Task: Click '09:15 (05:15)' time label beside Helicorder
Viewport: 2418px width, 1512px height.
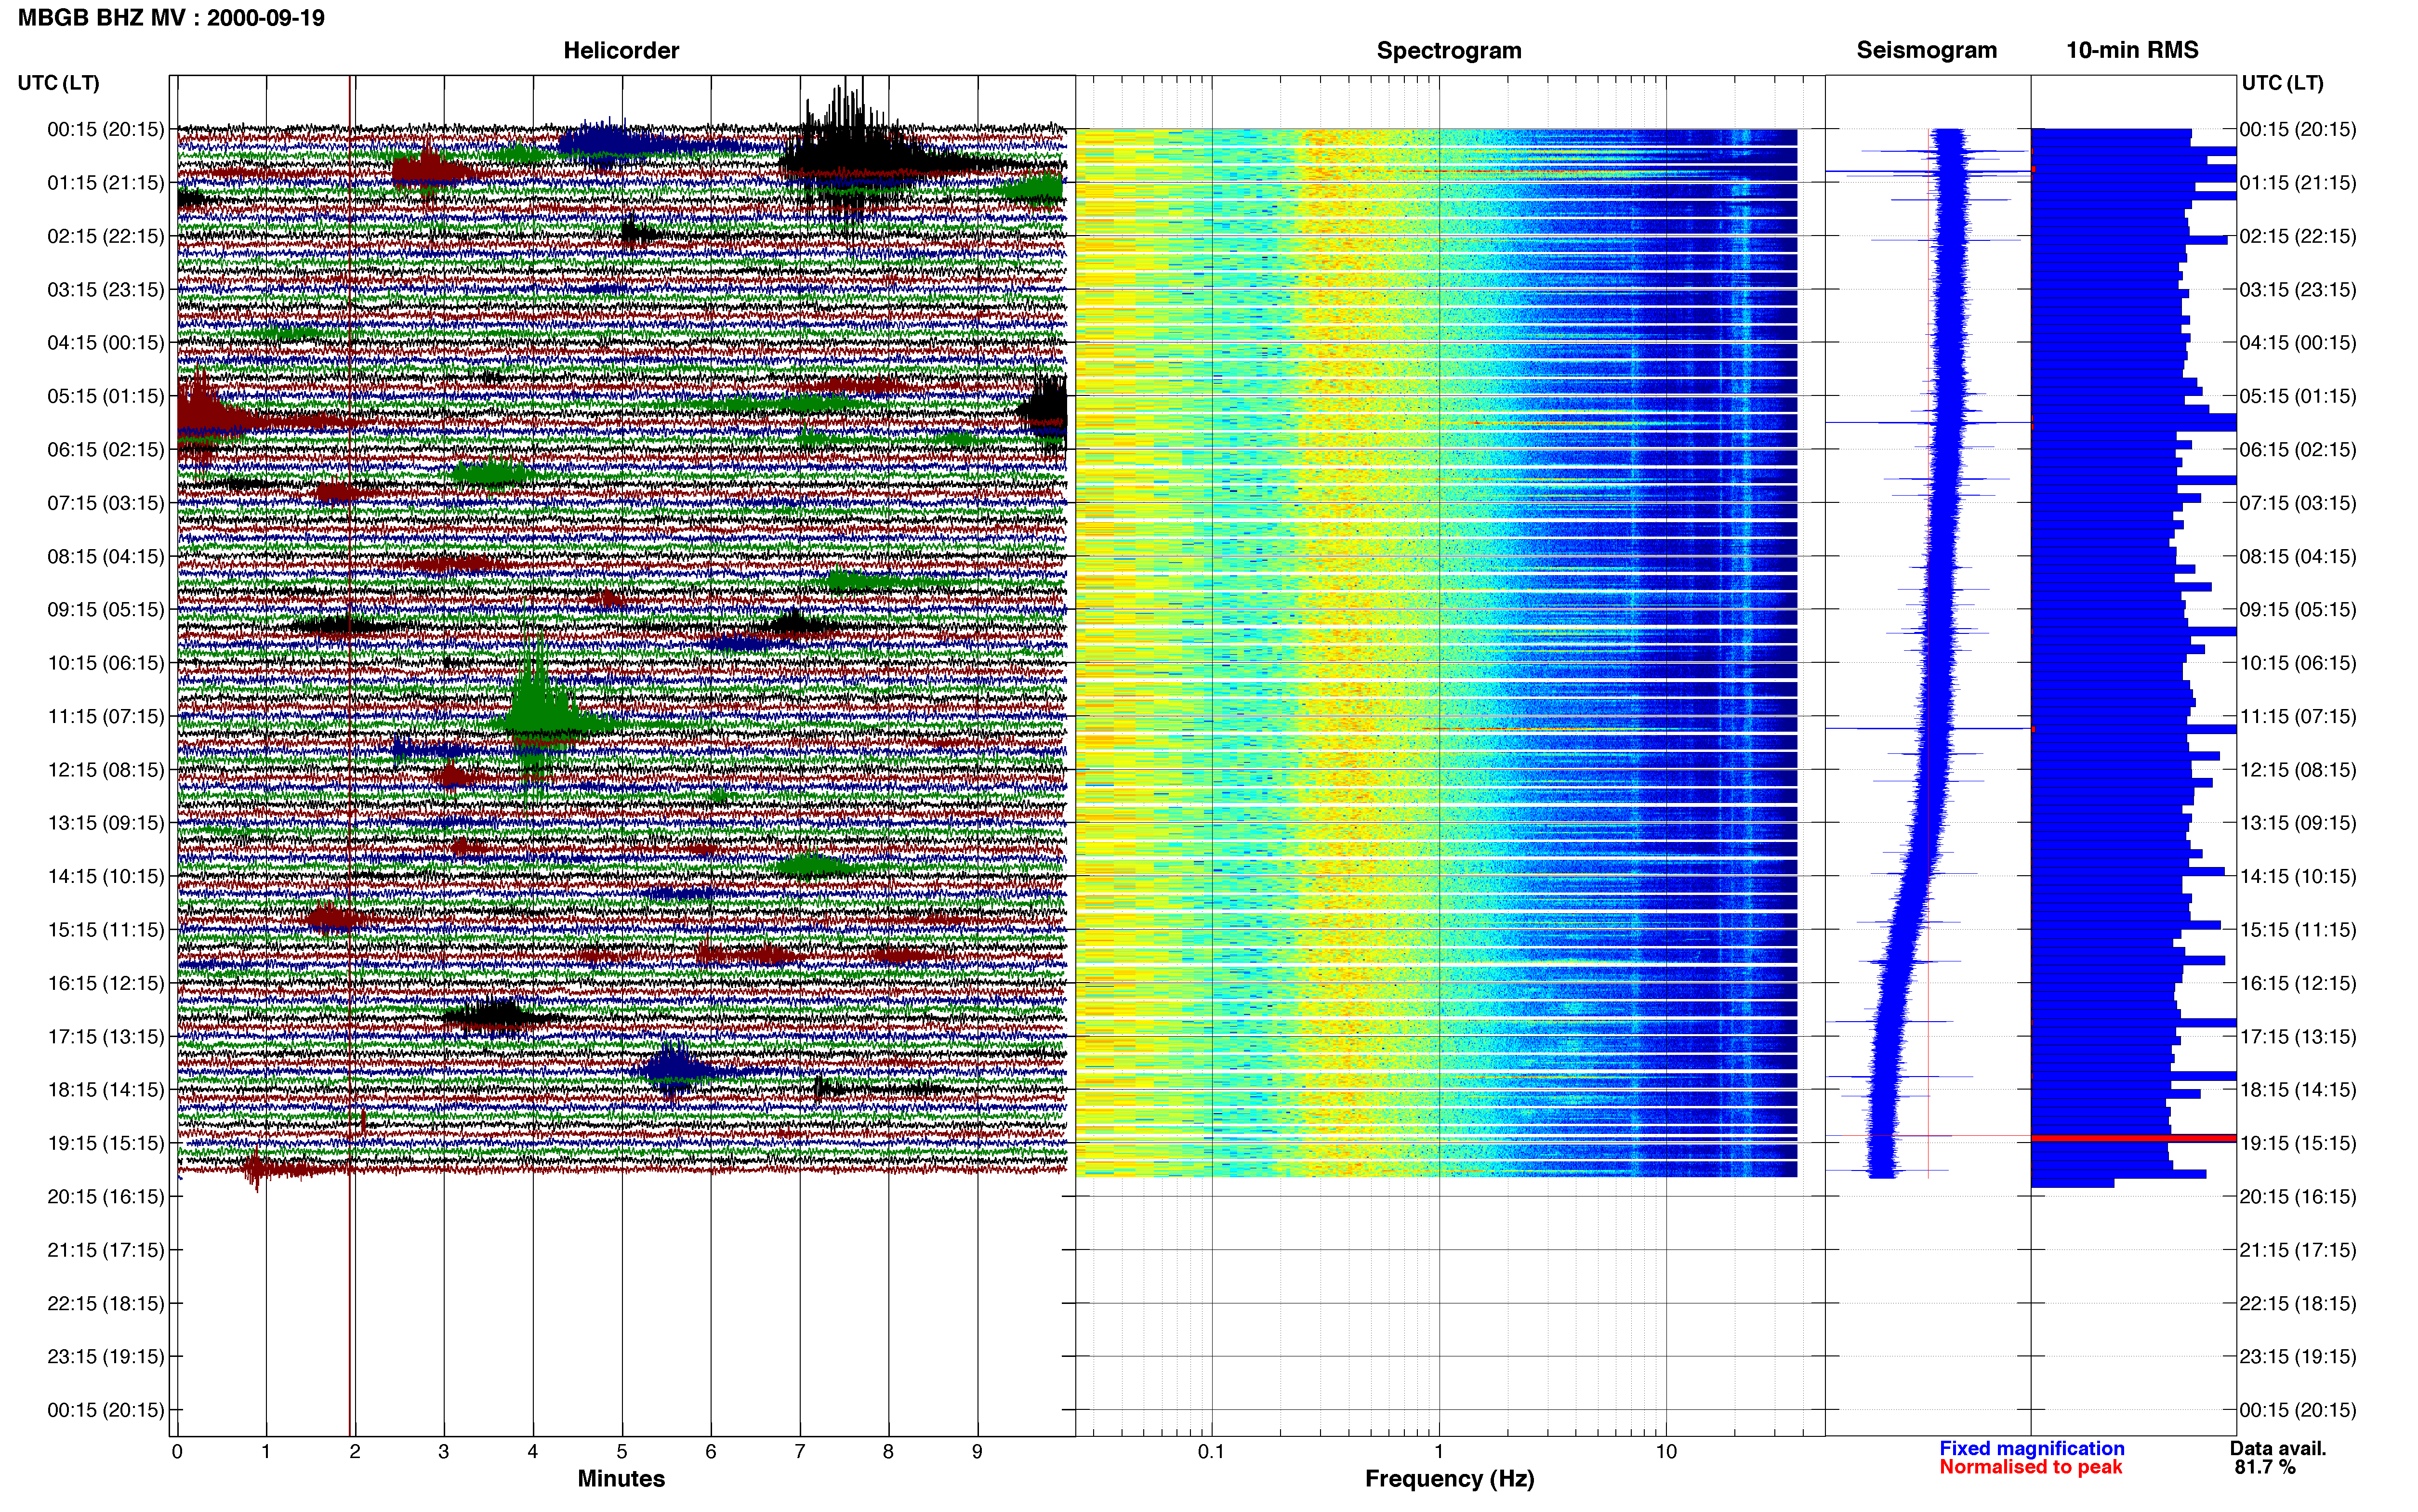Action: click(106, 610)
